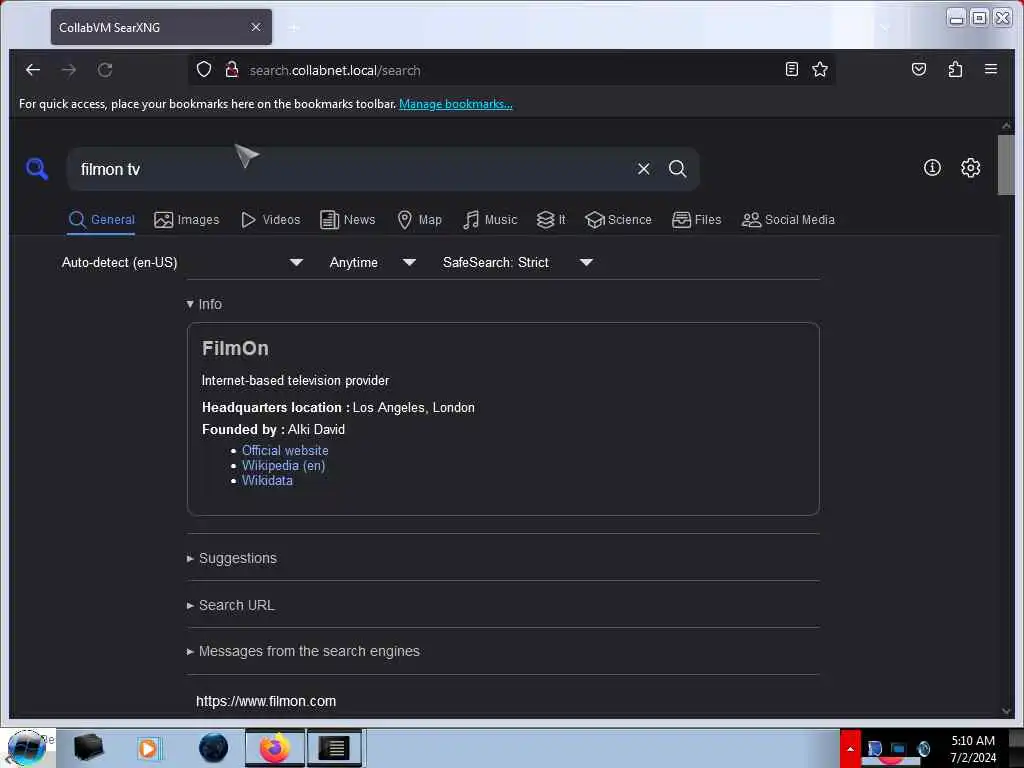Reload the page with the refresh icon

pos(105,70)
